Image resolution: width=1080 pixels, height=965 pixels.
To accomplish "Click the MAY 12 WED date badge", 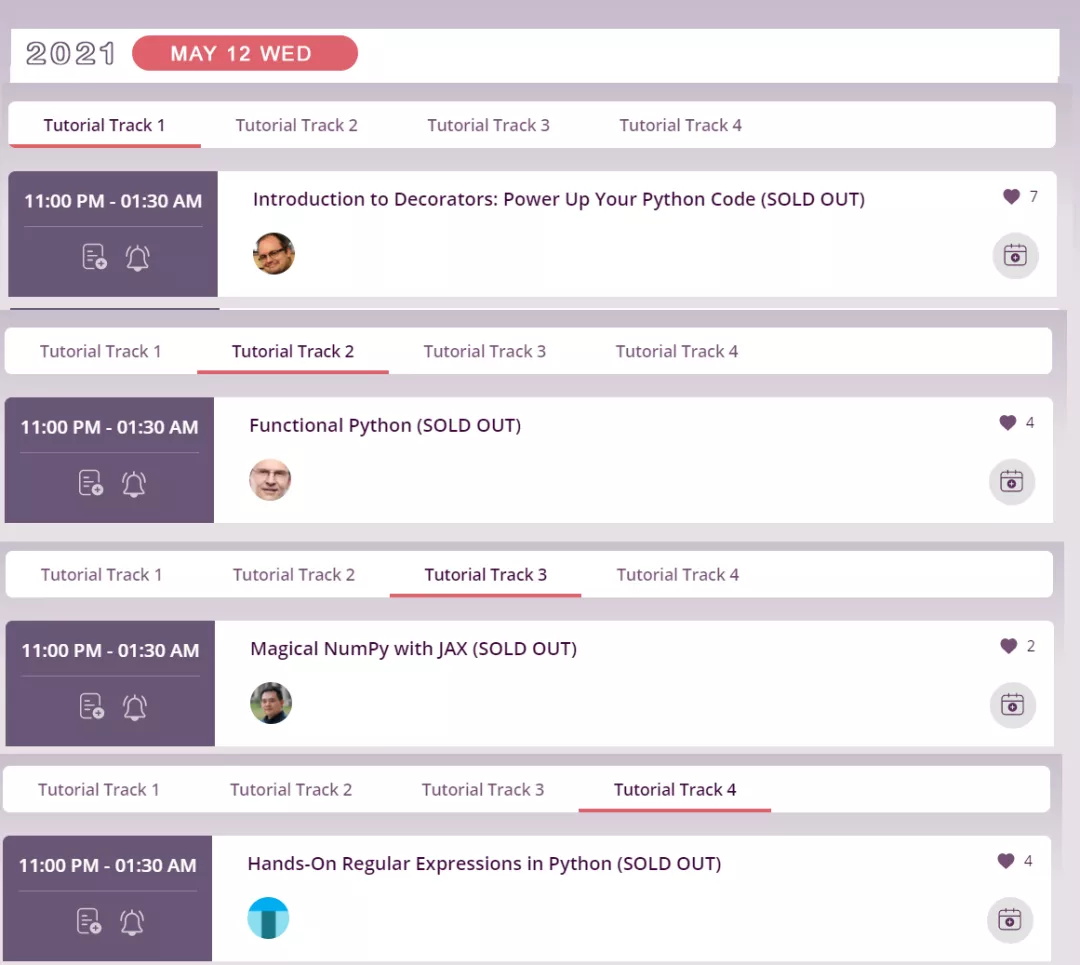I will 244,54.
